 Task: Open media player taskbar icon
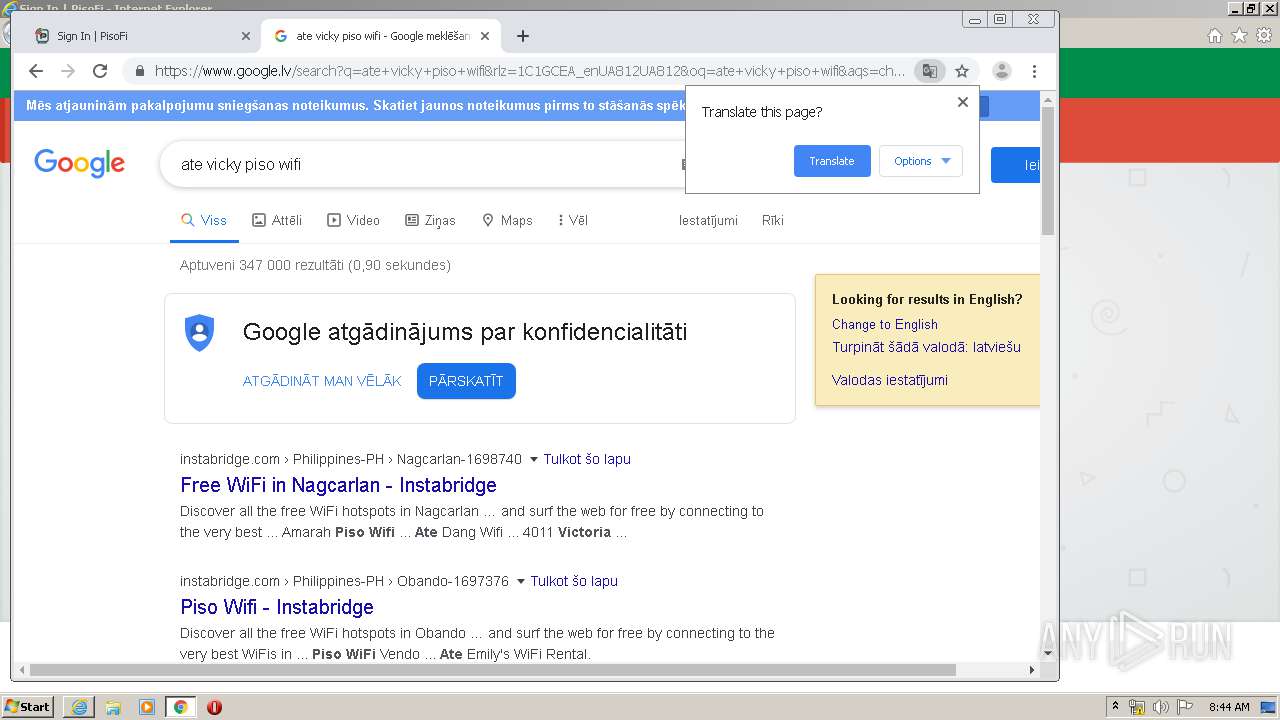[x=147, y=707]
